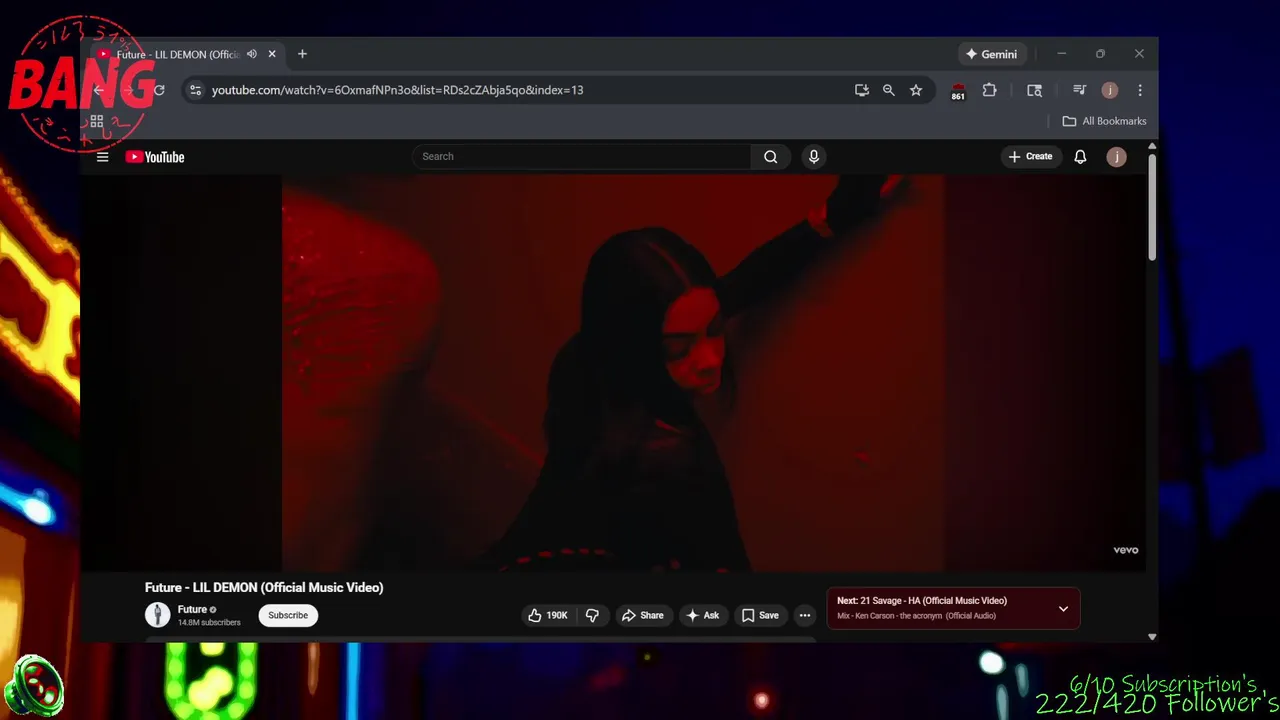Open Future channel avatar
This screenshot has height=720, width=1280.
coord(157,615)
